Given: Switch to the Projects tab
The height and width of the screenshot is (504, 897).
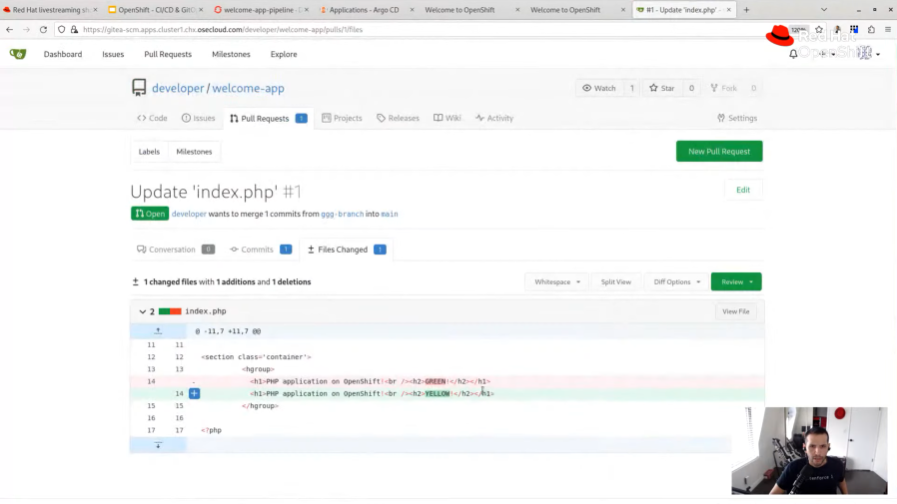Looking at the screenshot, I should (342, 118).
